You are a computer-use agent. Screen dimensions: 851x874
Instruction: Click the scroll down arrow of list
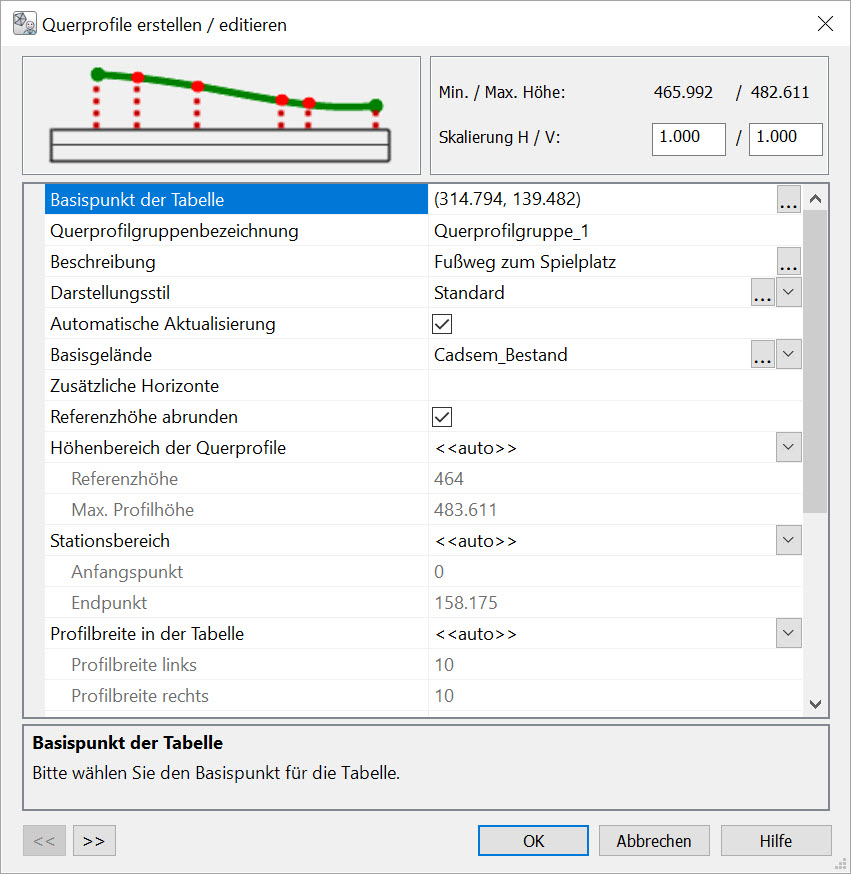pos(815,705)
